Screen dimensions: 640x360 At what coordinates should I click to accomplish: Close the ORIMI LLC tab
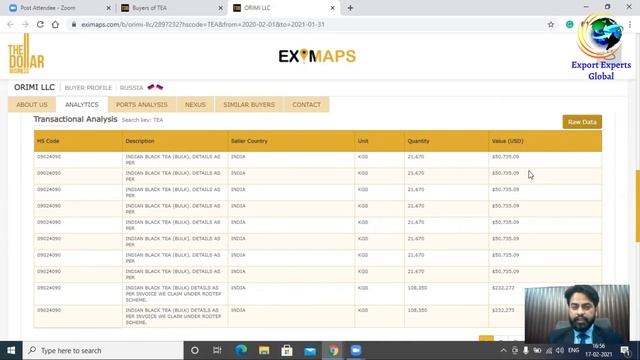332,8
